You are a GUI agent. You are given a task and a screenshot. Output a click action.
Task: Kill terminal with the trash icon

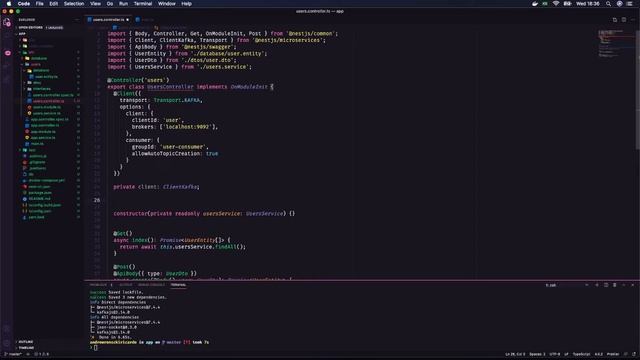pos(615,285)
